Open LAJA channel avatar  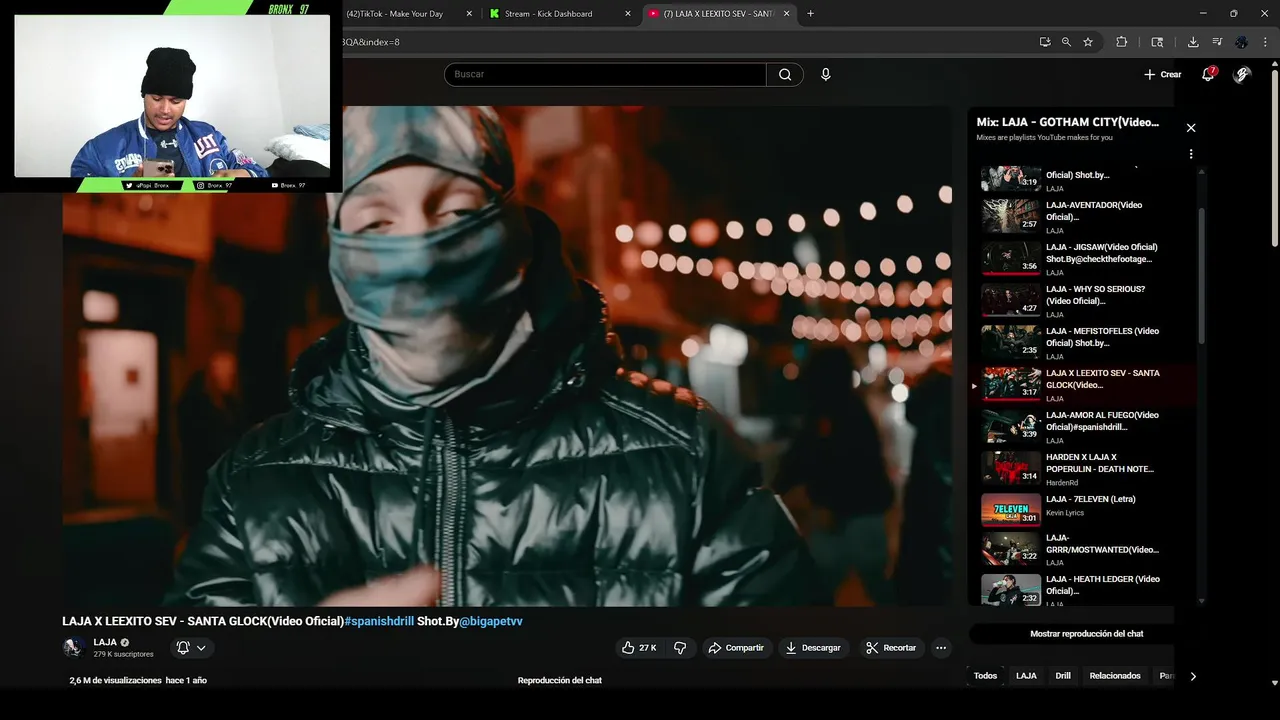point(73,647)
